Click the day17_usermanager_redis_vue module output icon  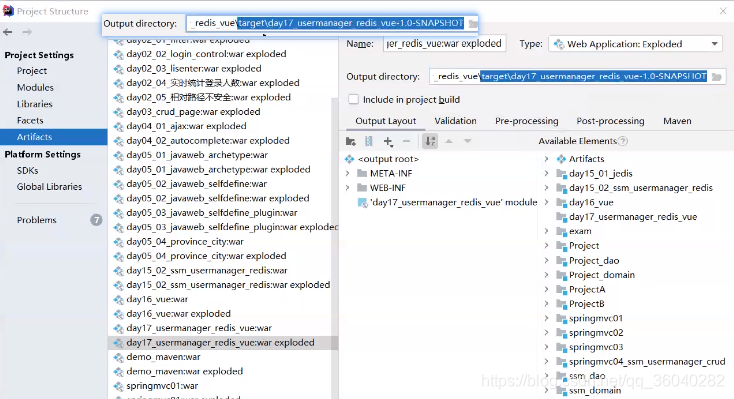click(362, 202)
